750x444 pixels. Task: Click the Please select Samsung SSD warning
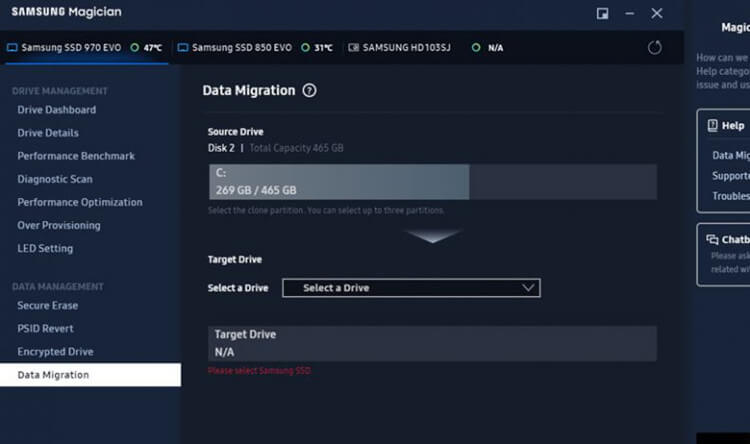[x=259, y=371]
